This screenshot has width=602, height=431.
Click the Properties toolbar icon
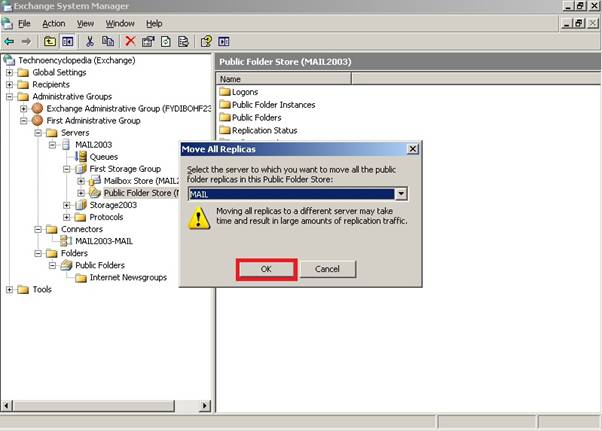tap(147, 41)
